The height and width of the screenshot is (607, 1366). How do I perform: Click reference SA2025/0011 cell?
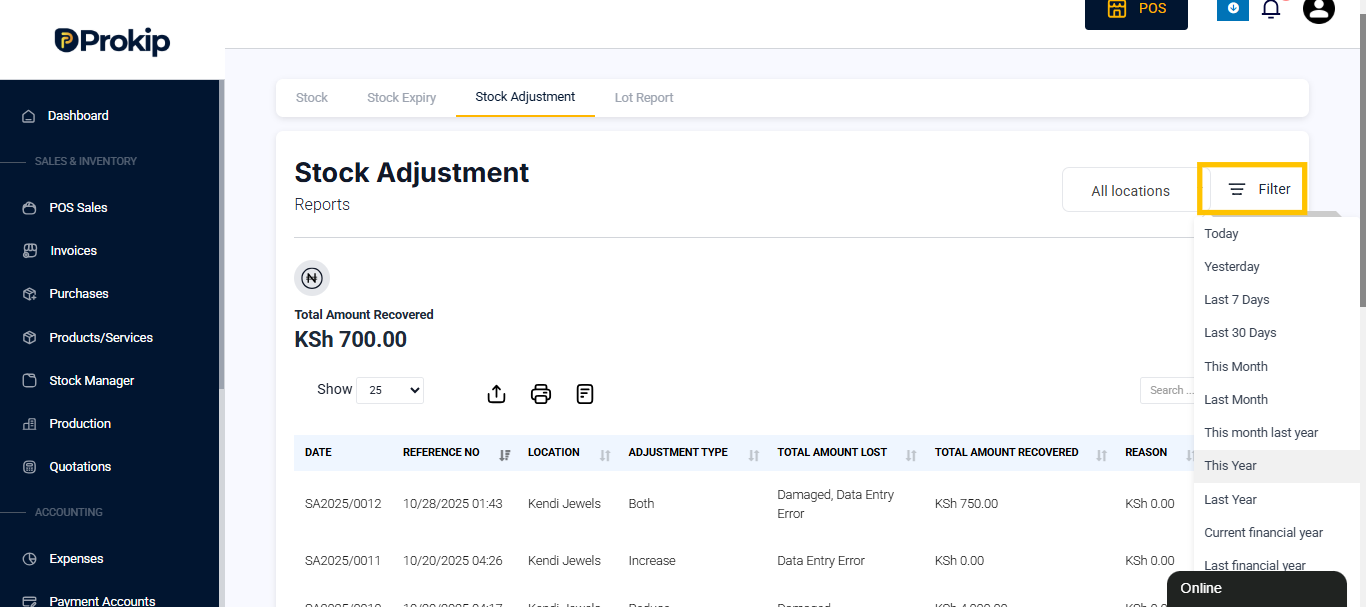pyautogui.click(x=343, y=561)
